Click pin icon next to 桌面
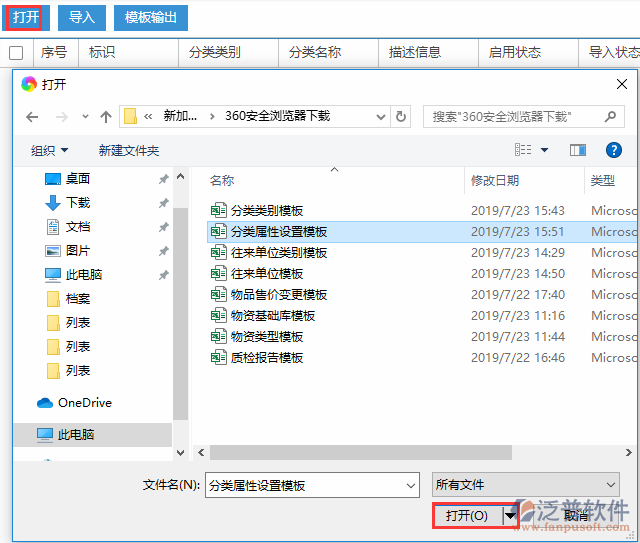Image resolution: width=640 pixels, height=543 pixels. (x=163, y=179)
